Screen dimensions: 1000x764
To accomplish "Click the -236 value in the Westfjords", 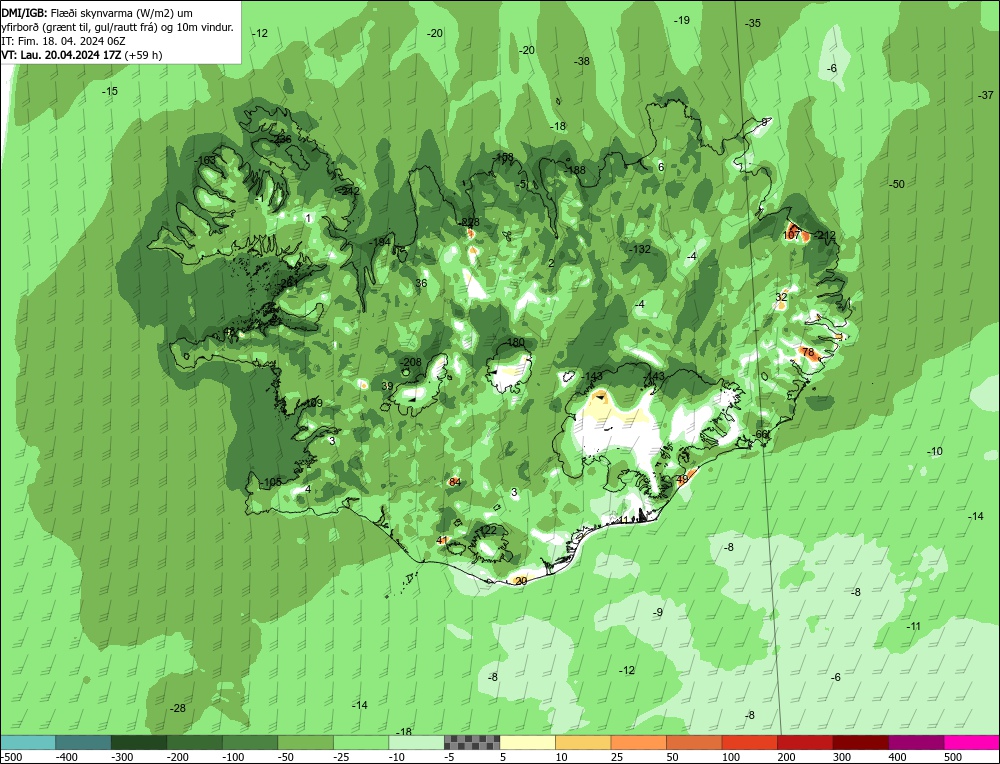I will 281,140.
